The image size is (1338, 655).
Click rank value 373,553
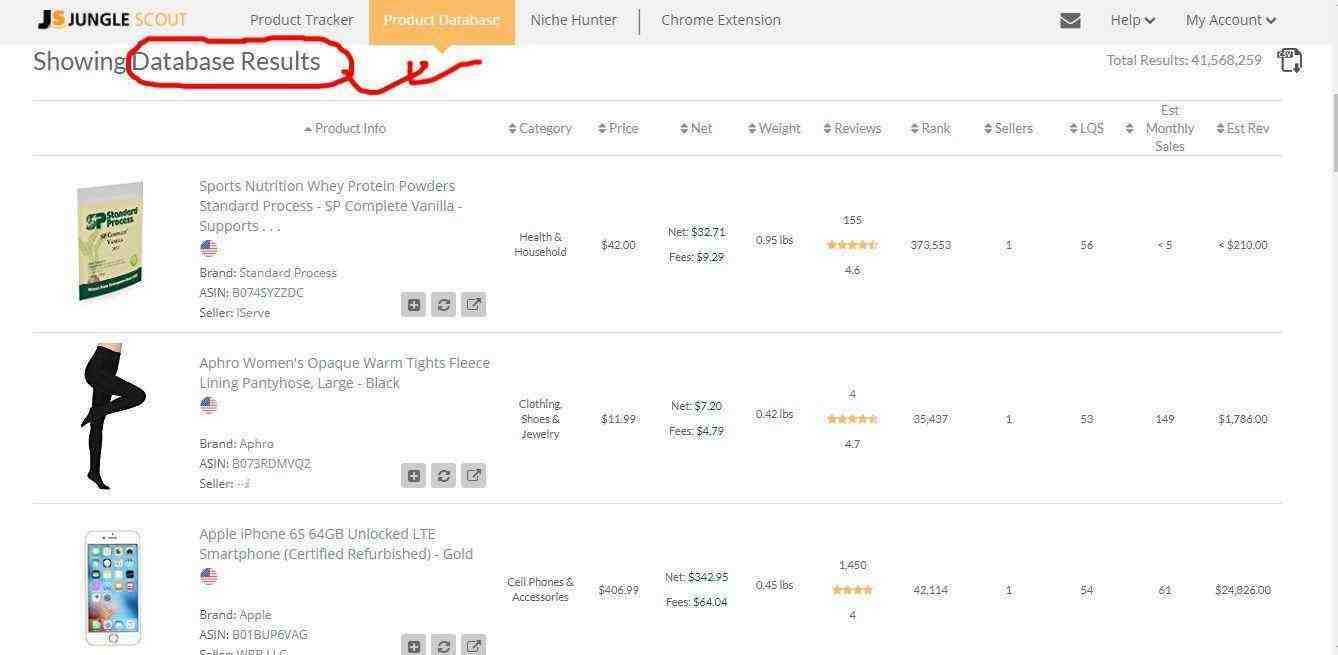[930, 245]
